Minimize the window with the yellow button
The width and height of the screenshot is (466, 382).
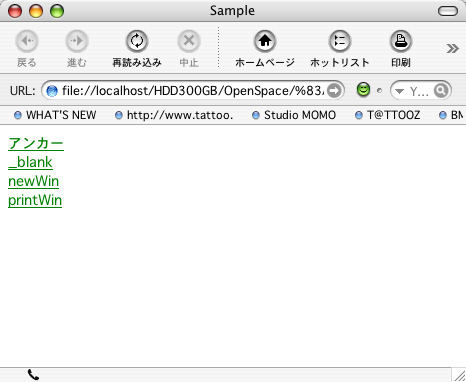pos(36,11)
